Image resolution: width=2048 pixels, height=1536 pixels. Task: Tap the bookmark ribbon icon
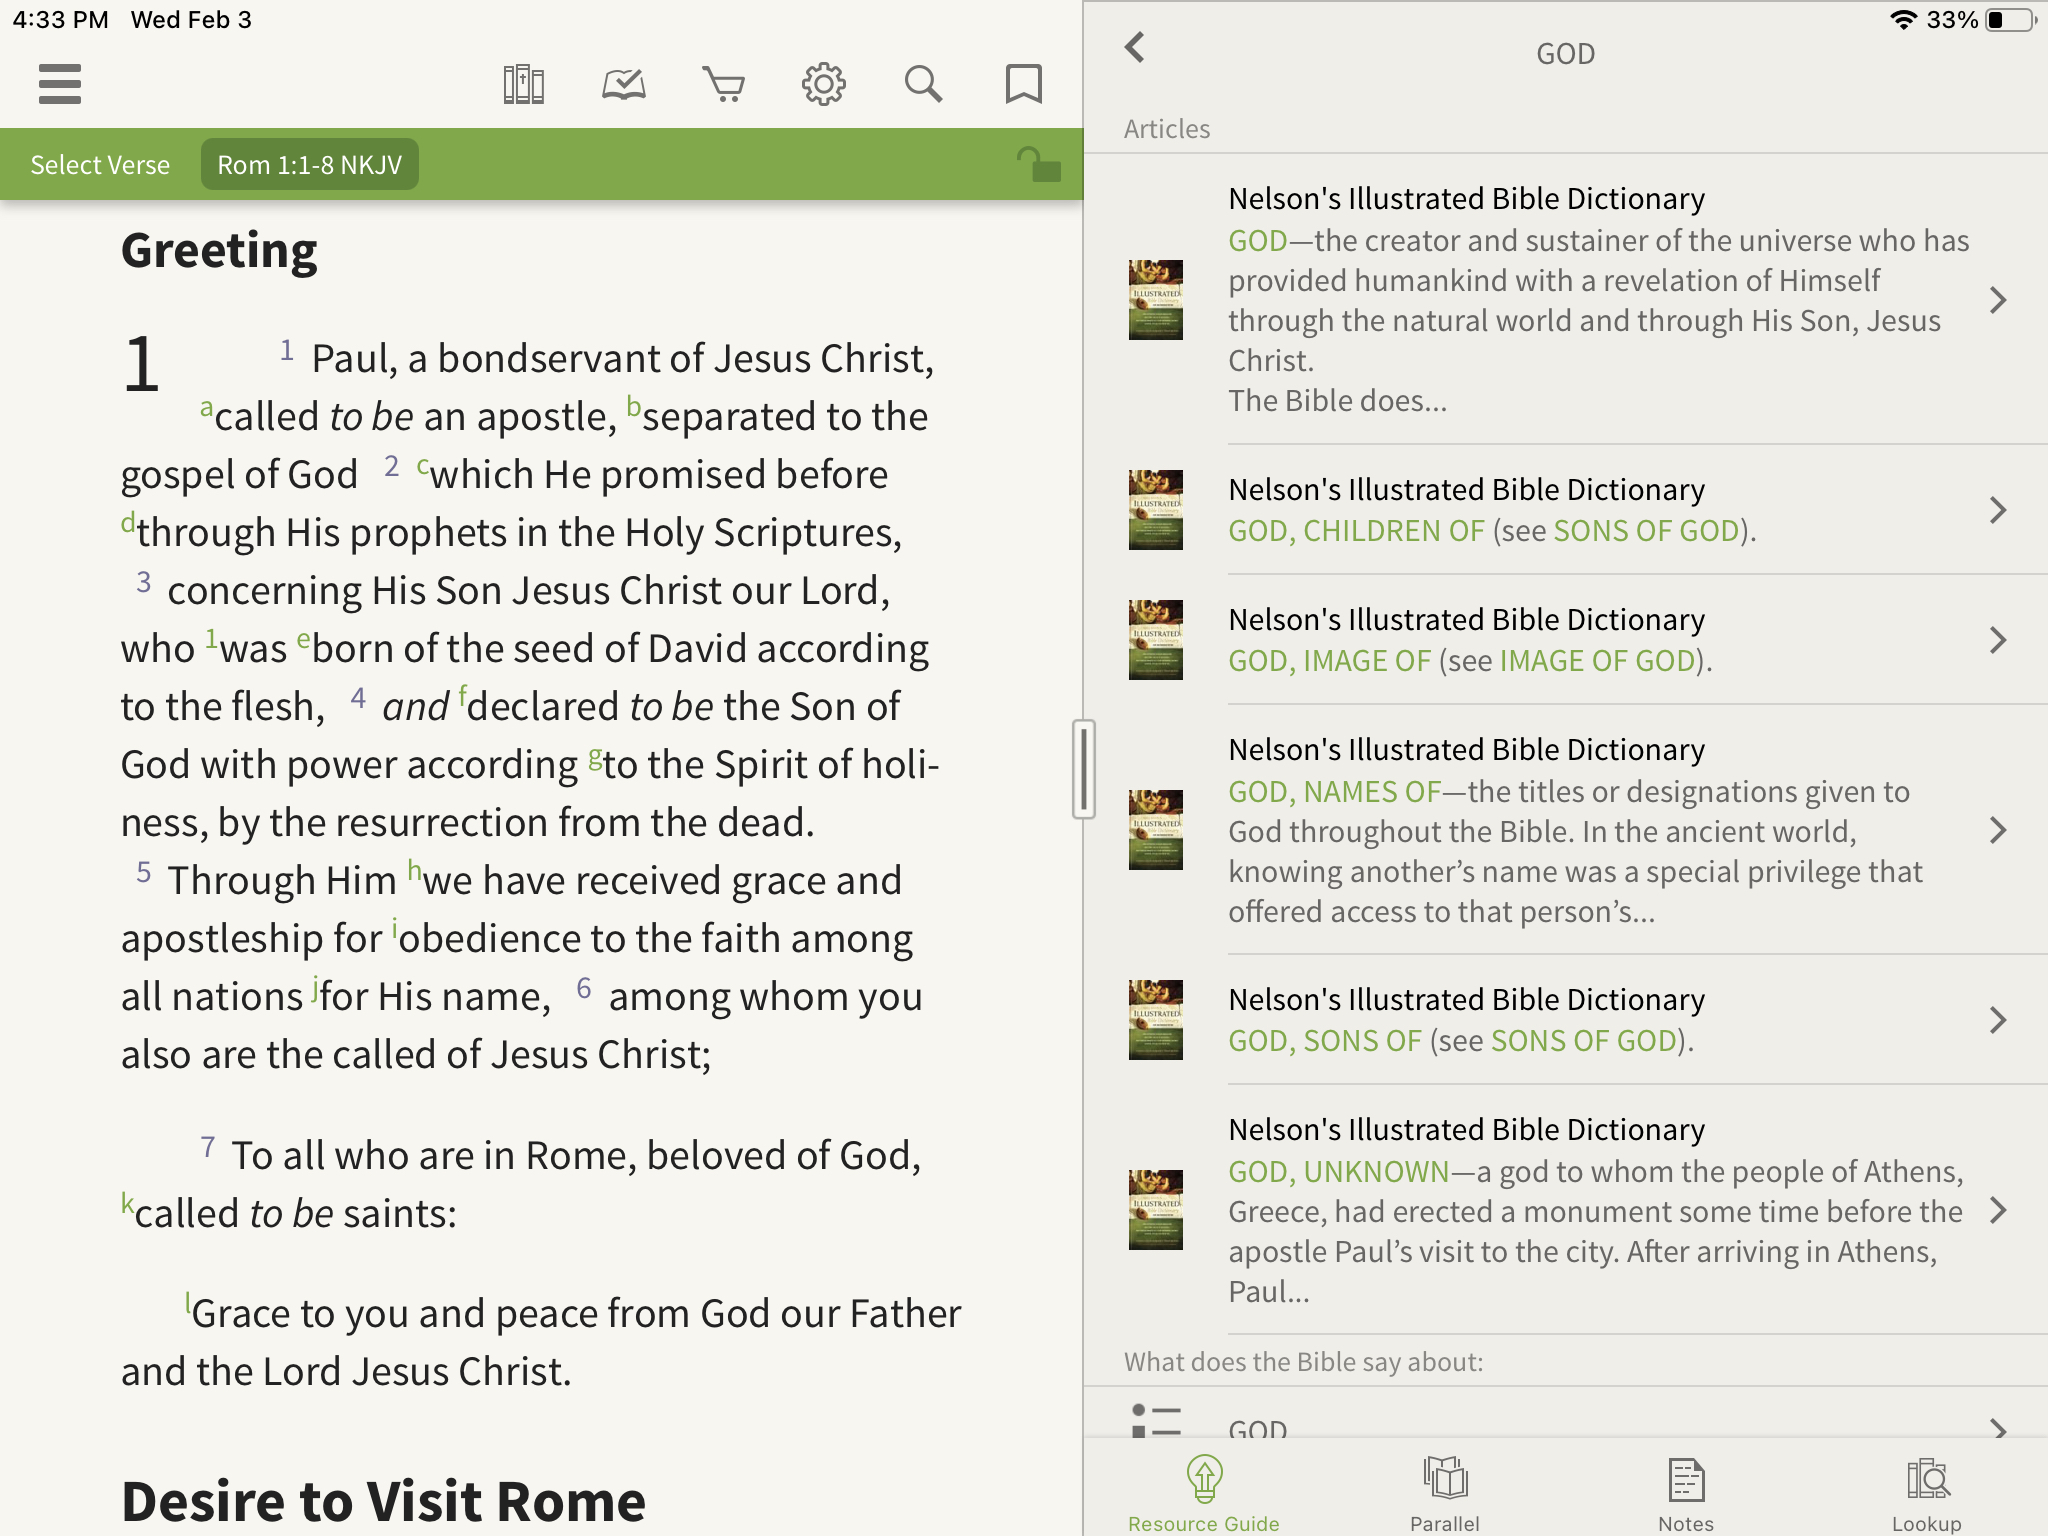coord(1023,84)
